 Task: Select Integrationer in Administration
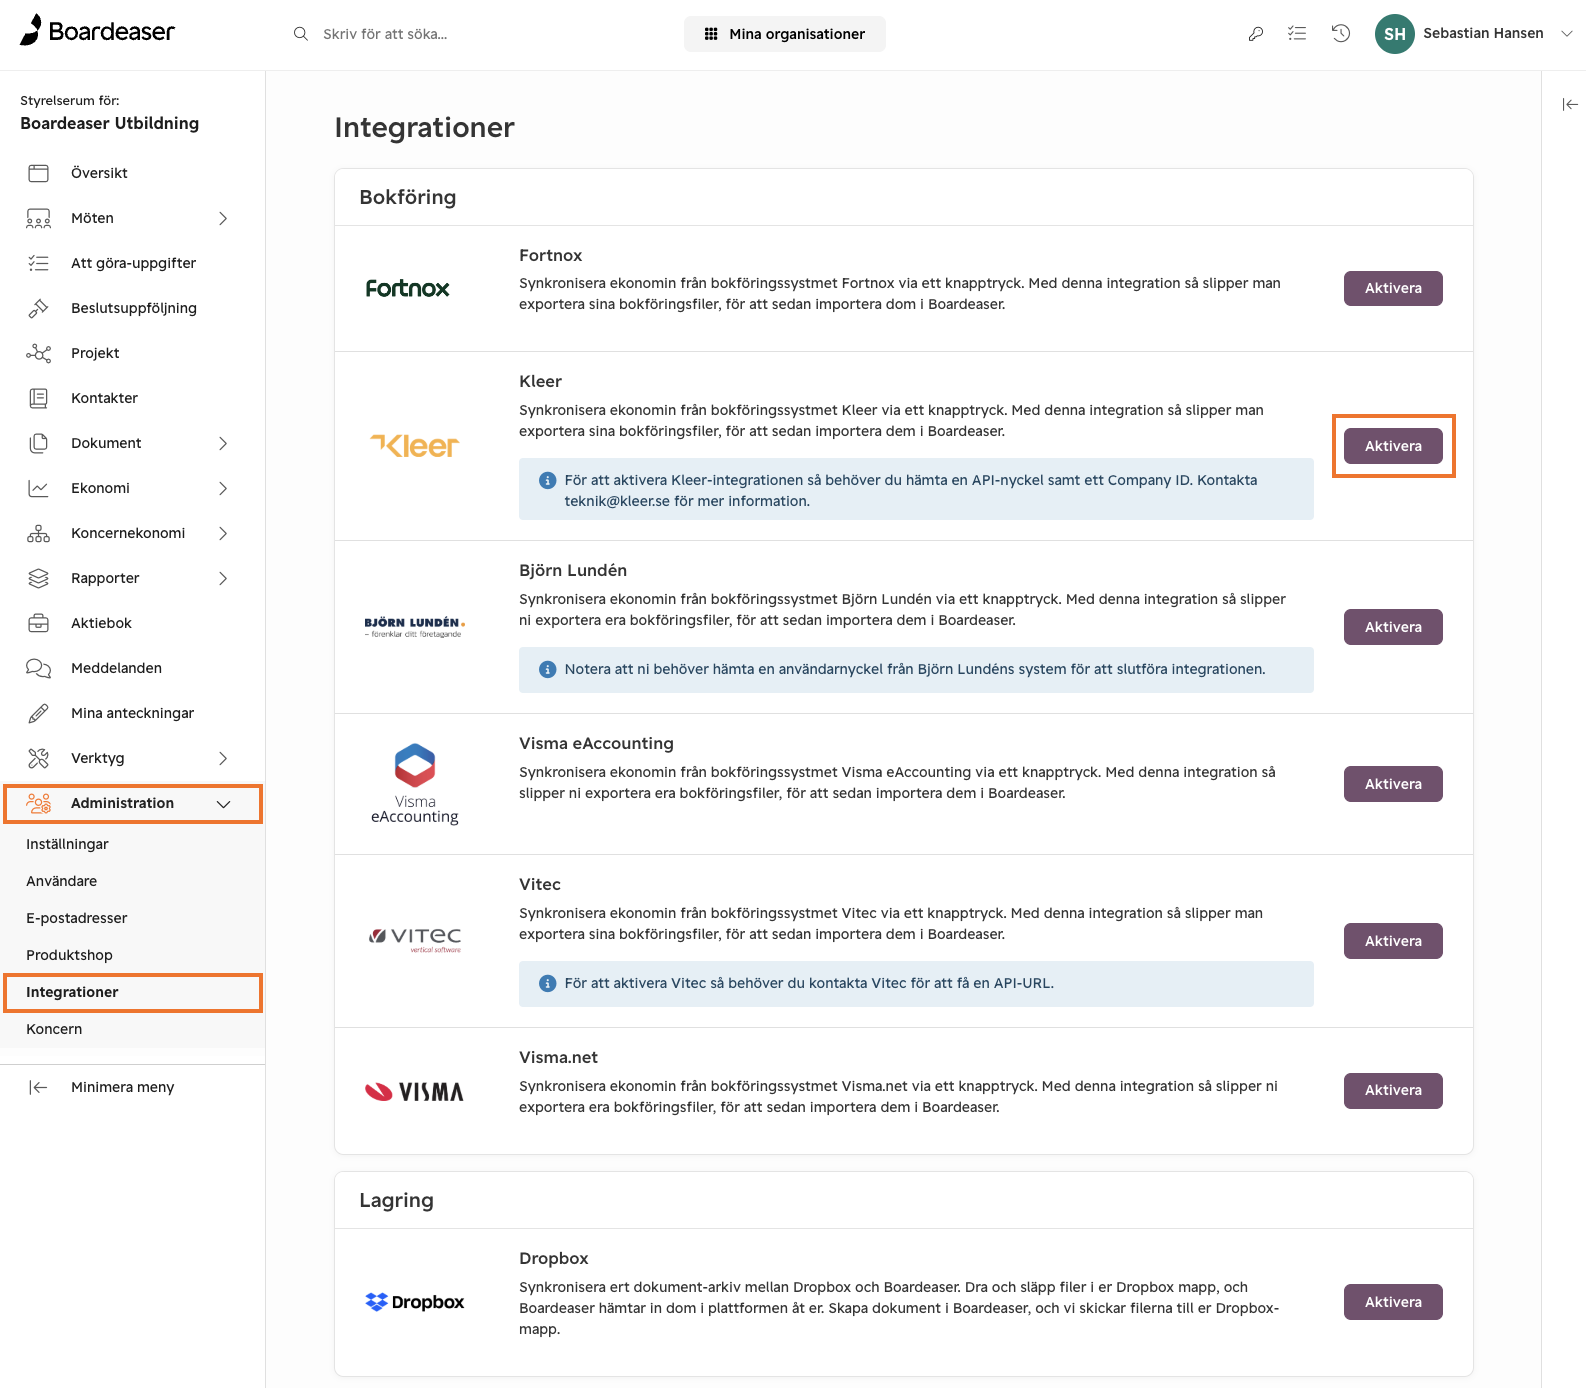[x=72, y=992]
